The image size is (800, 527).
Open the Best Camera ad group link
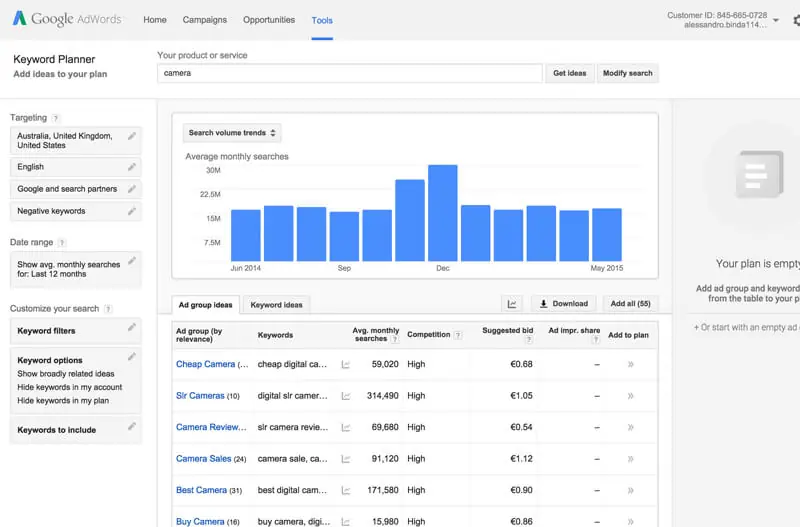tap(201, 490)
